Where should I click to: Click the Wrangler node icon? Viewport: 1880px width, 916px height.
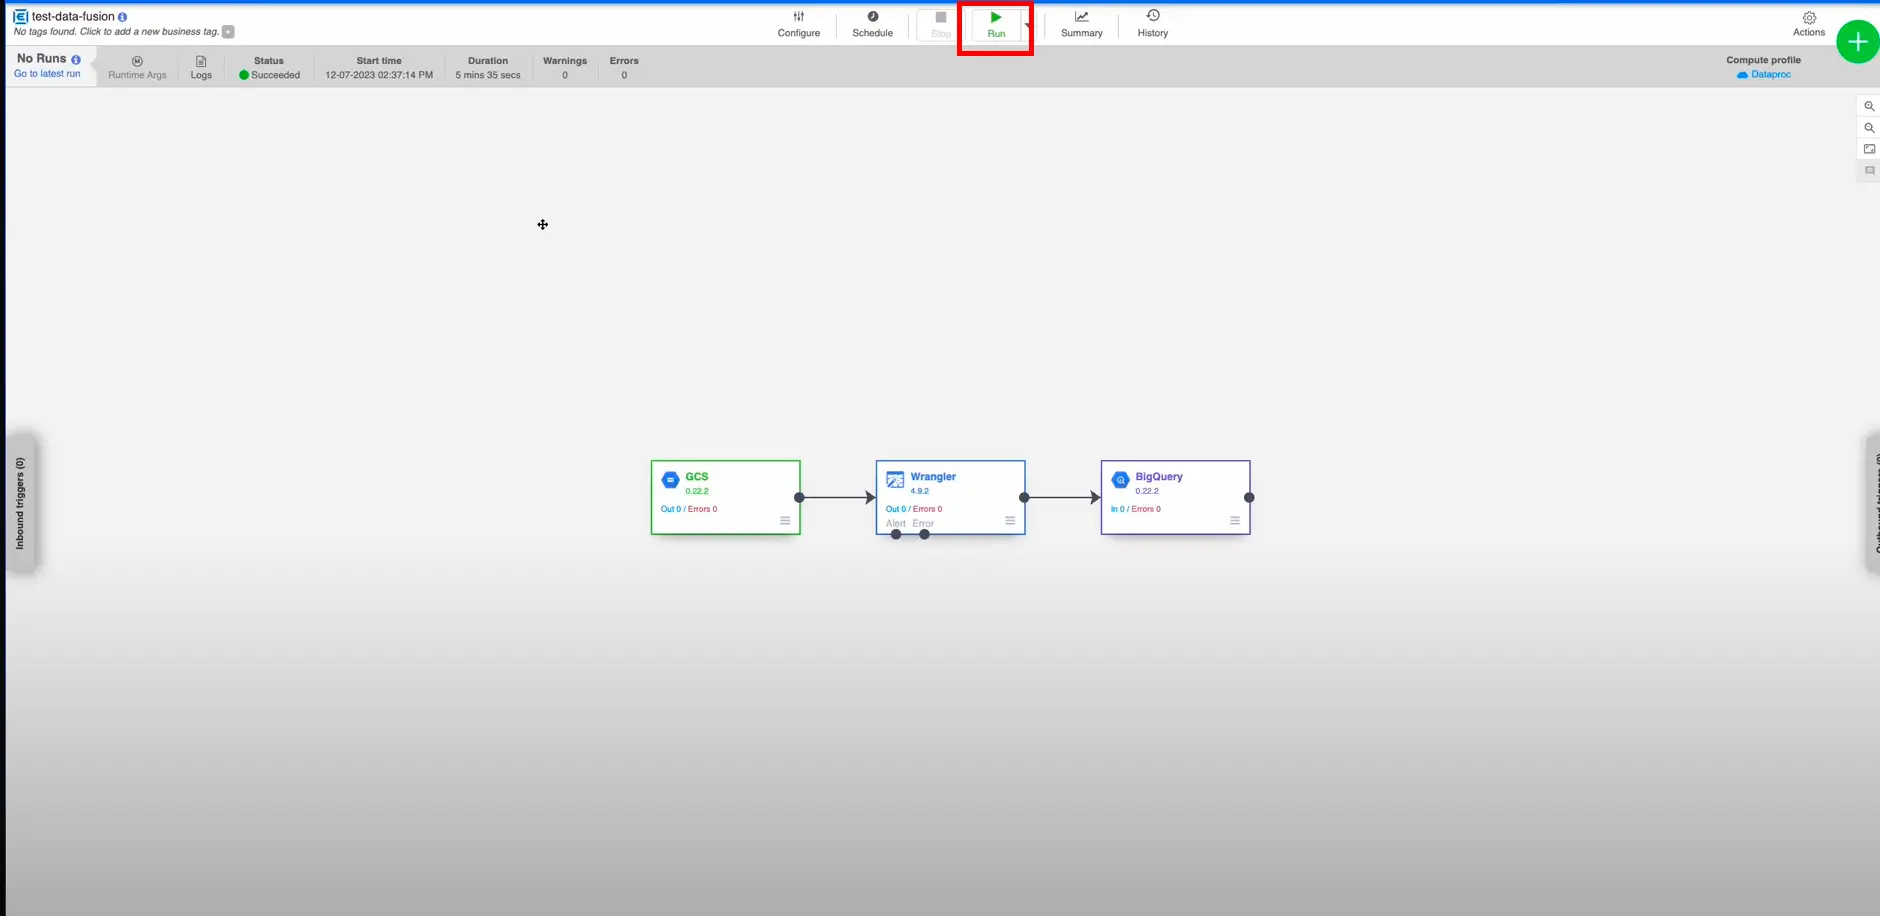pyautogui.click(x=895, y=480)
